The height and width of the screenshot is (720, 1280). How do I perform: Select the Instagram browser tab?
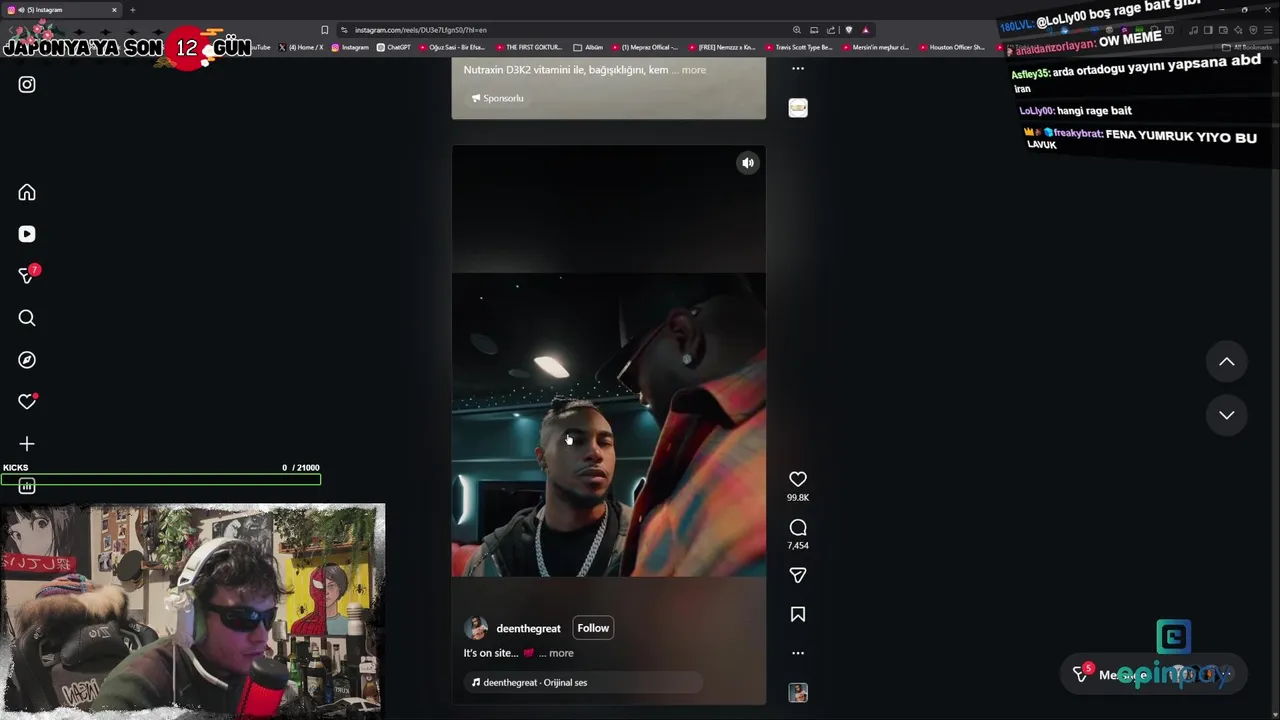pyautogui.click(x=60, y=10)
